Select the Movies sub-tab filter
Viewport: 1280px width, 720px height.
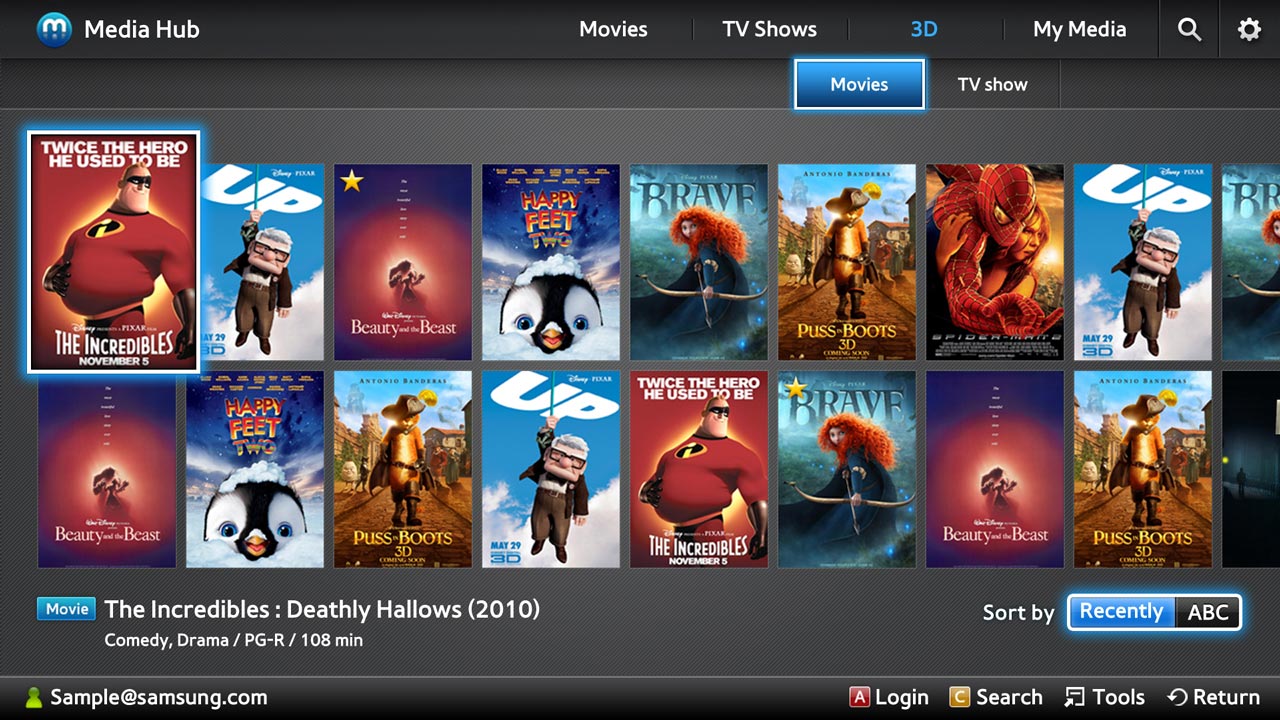click(859, 84)
